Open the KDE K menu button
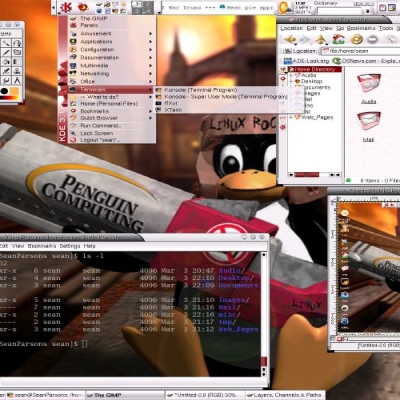The height and width of the screenshot is (400, 400). (66, 7)
